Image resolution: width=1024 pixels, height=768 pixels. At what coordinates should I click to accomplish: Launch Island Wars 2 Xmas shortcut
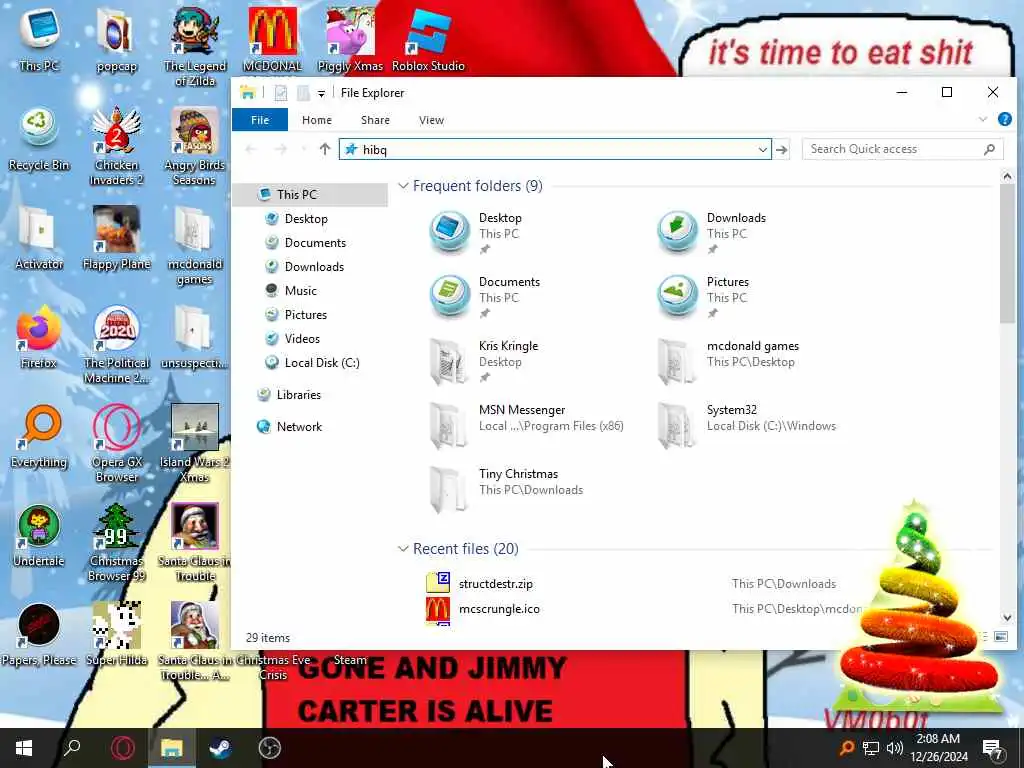[195, 443]
